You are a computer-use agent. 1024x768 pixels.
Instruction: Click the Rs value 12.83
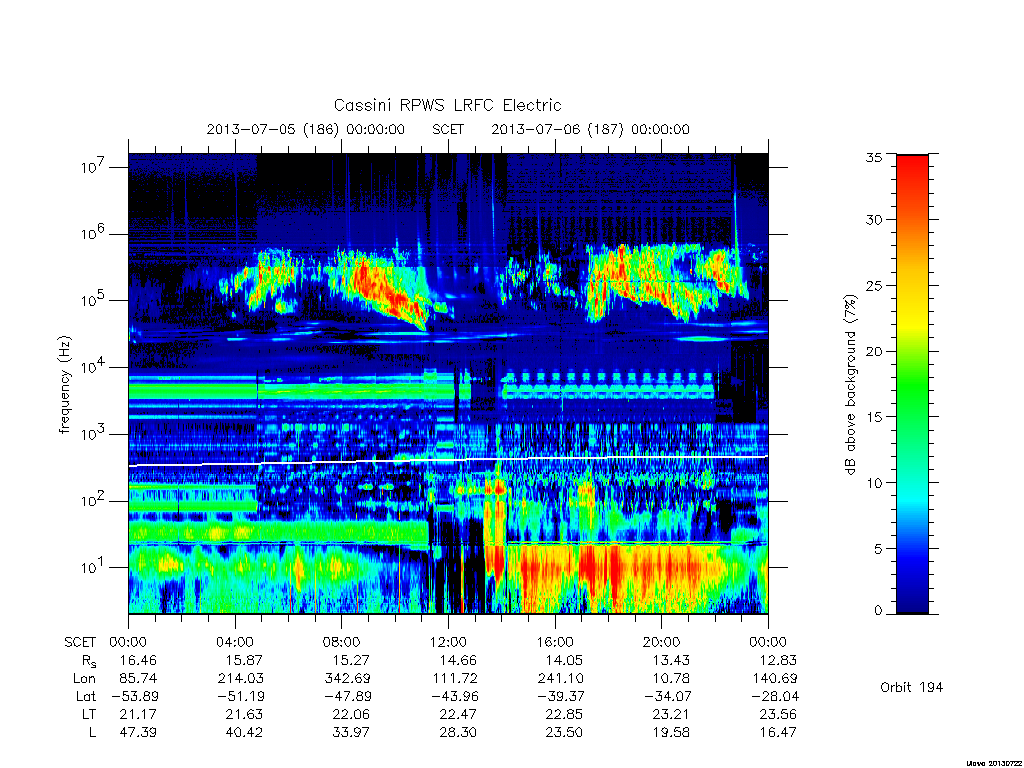click(778, 660)
